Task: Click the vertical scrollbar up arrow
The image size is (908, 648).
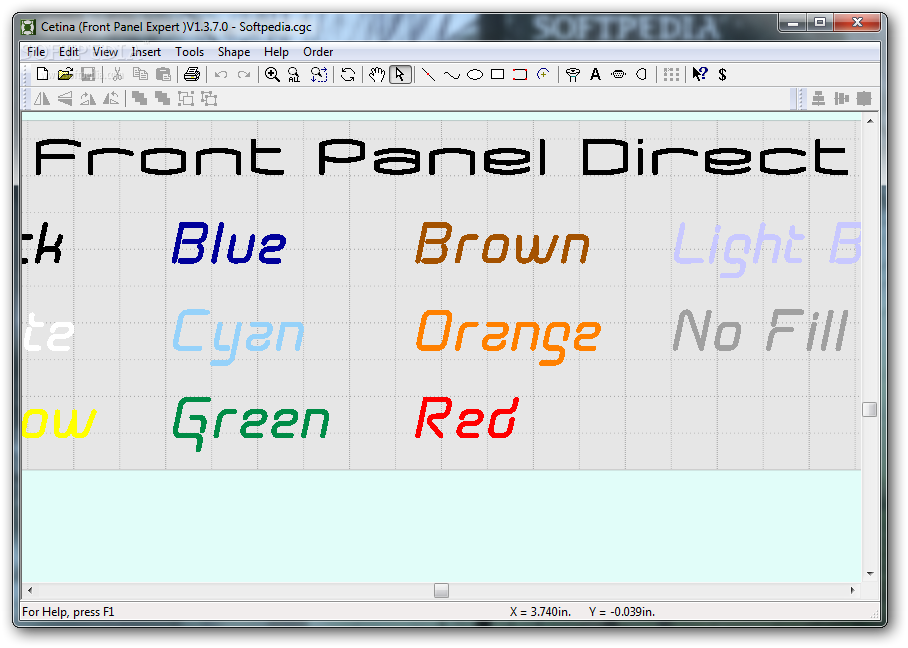Action: [x=870, y=121]
